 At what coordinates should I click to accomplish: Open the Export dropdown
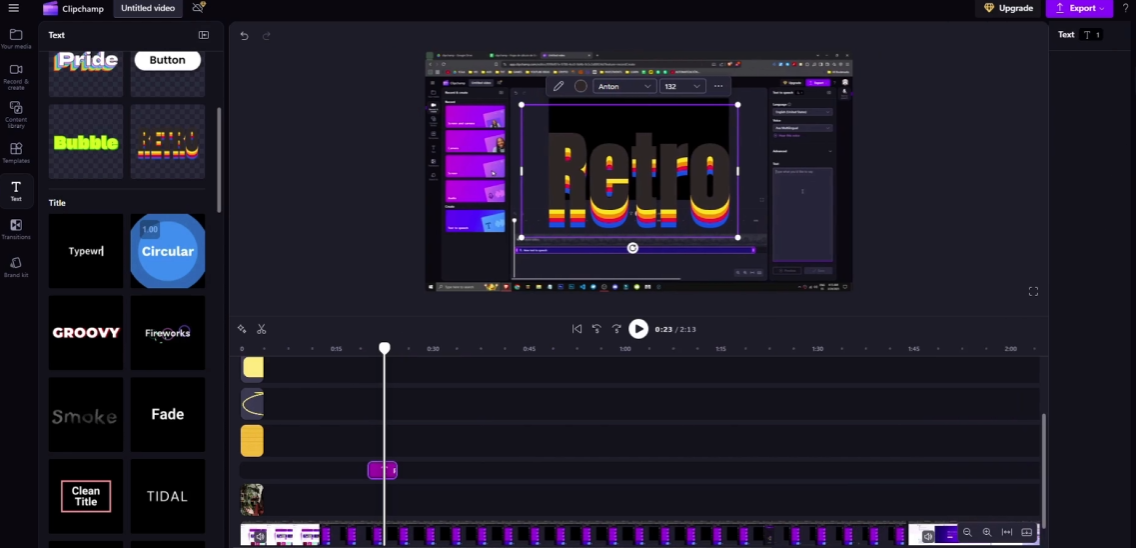pyautogui.click(x=1079, y=8)
